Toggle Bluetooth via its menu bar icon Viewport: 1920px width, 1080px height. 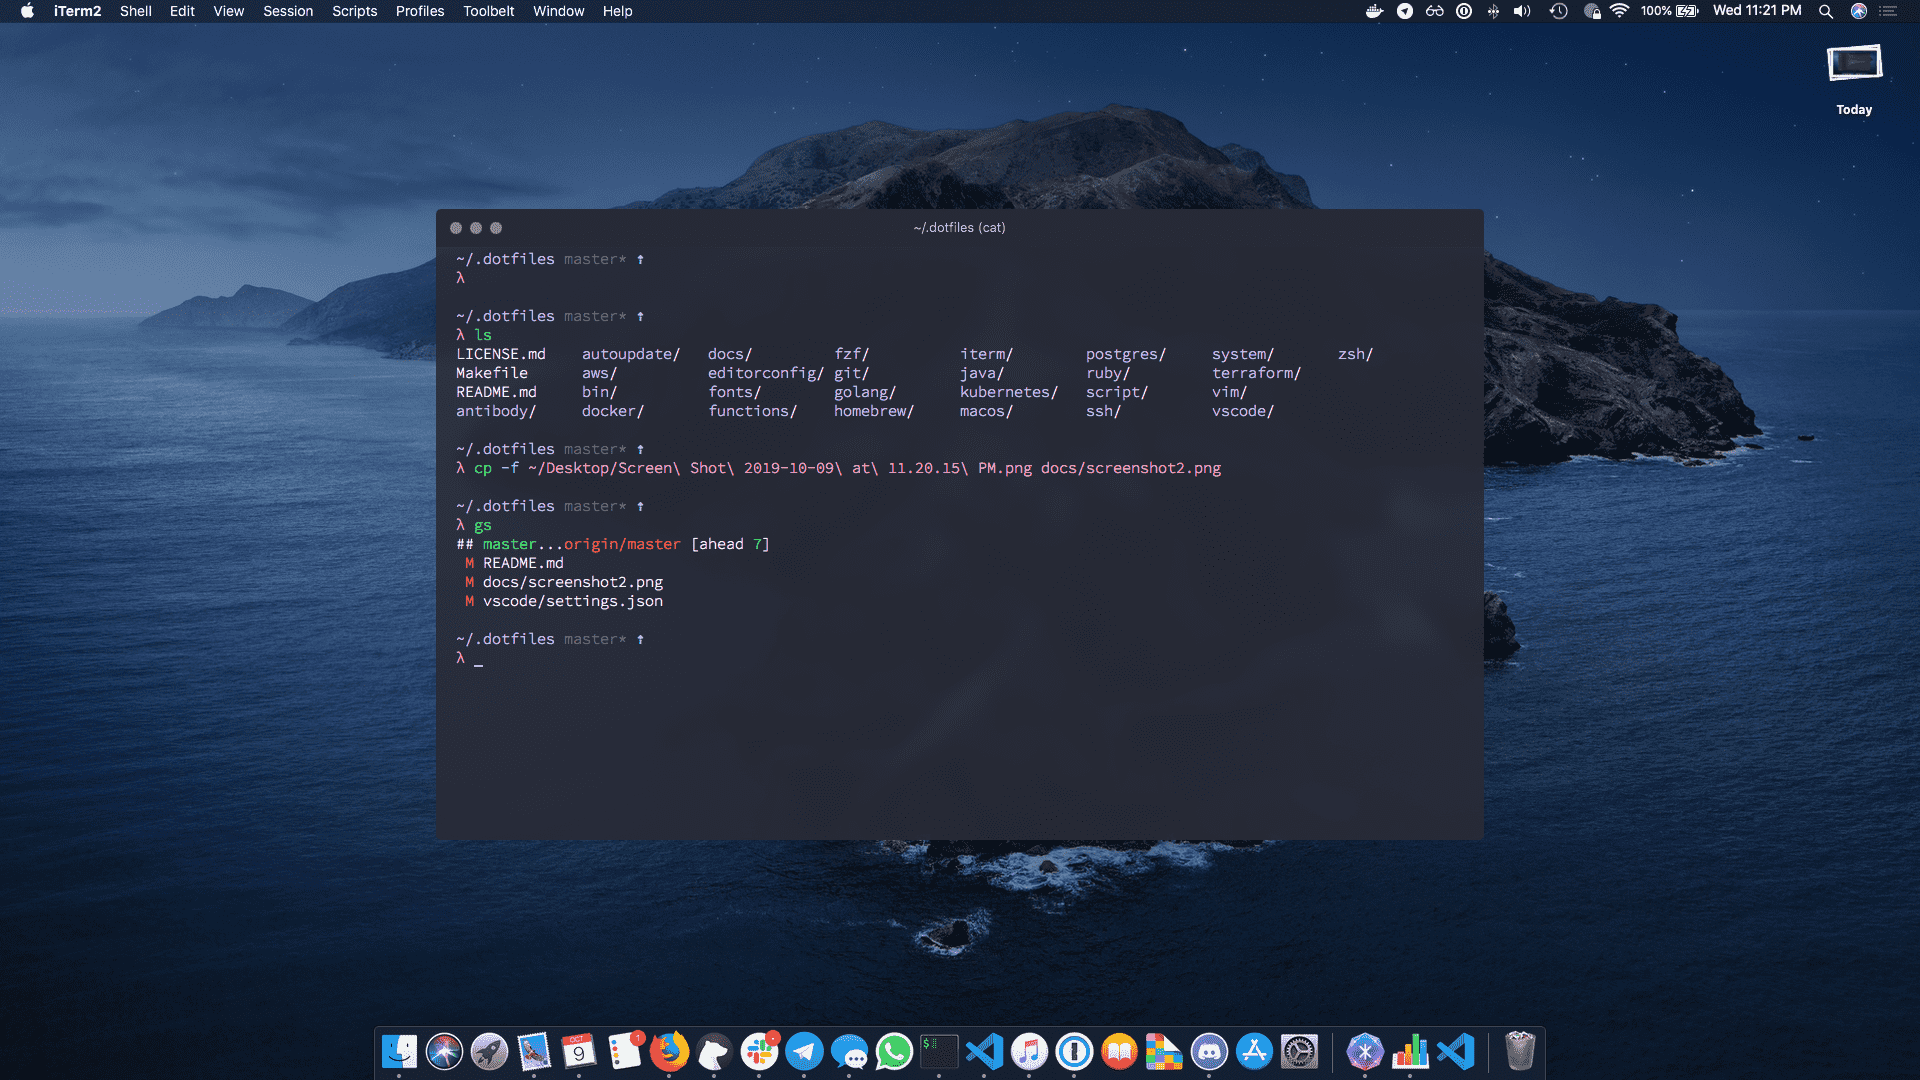coord(1493,11)
